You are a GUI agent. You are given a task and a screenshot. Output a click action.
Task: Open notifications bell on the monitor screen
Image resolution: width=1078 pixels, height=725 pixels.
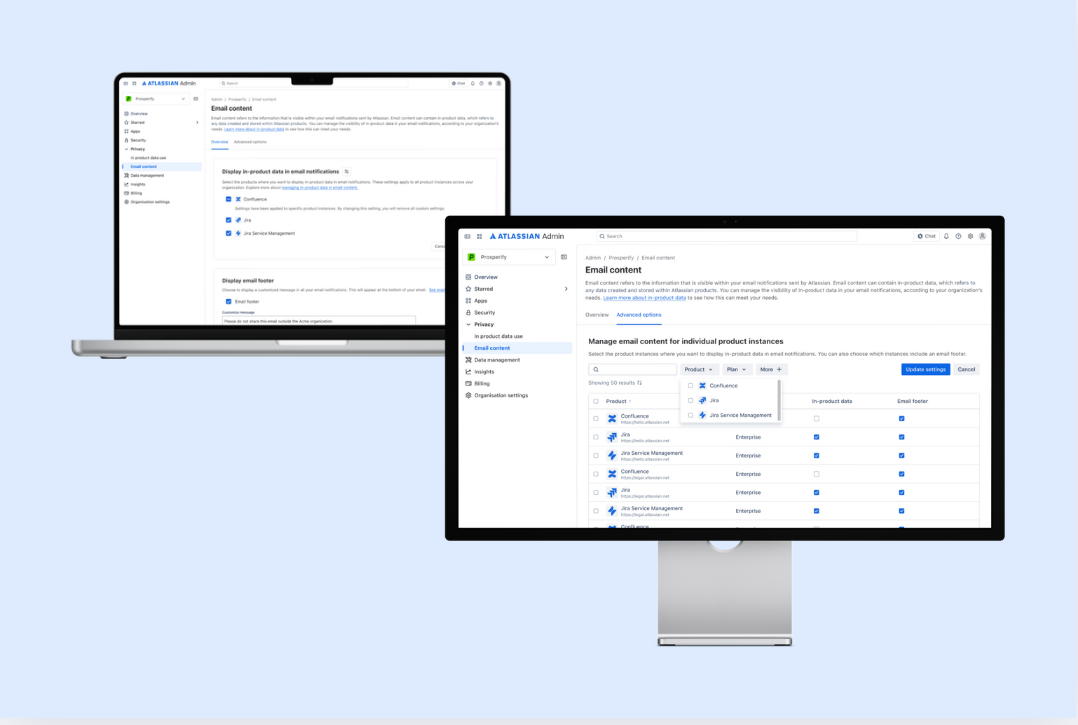click(946, 236)
